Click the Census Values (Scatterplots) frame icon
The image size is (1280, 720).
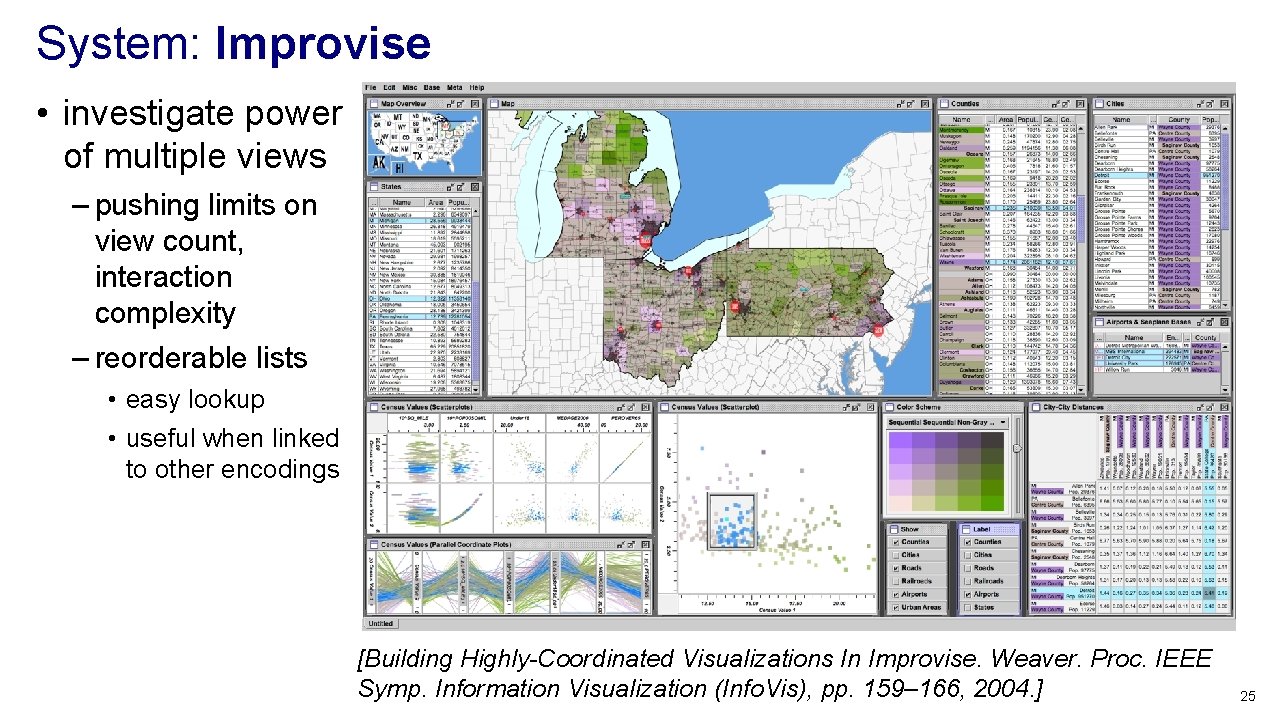click(373, 407)
